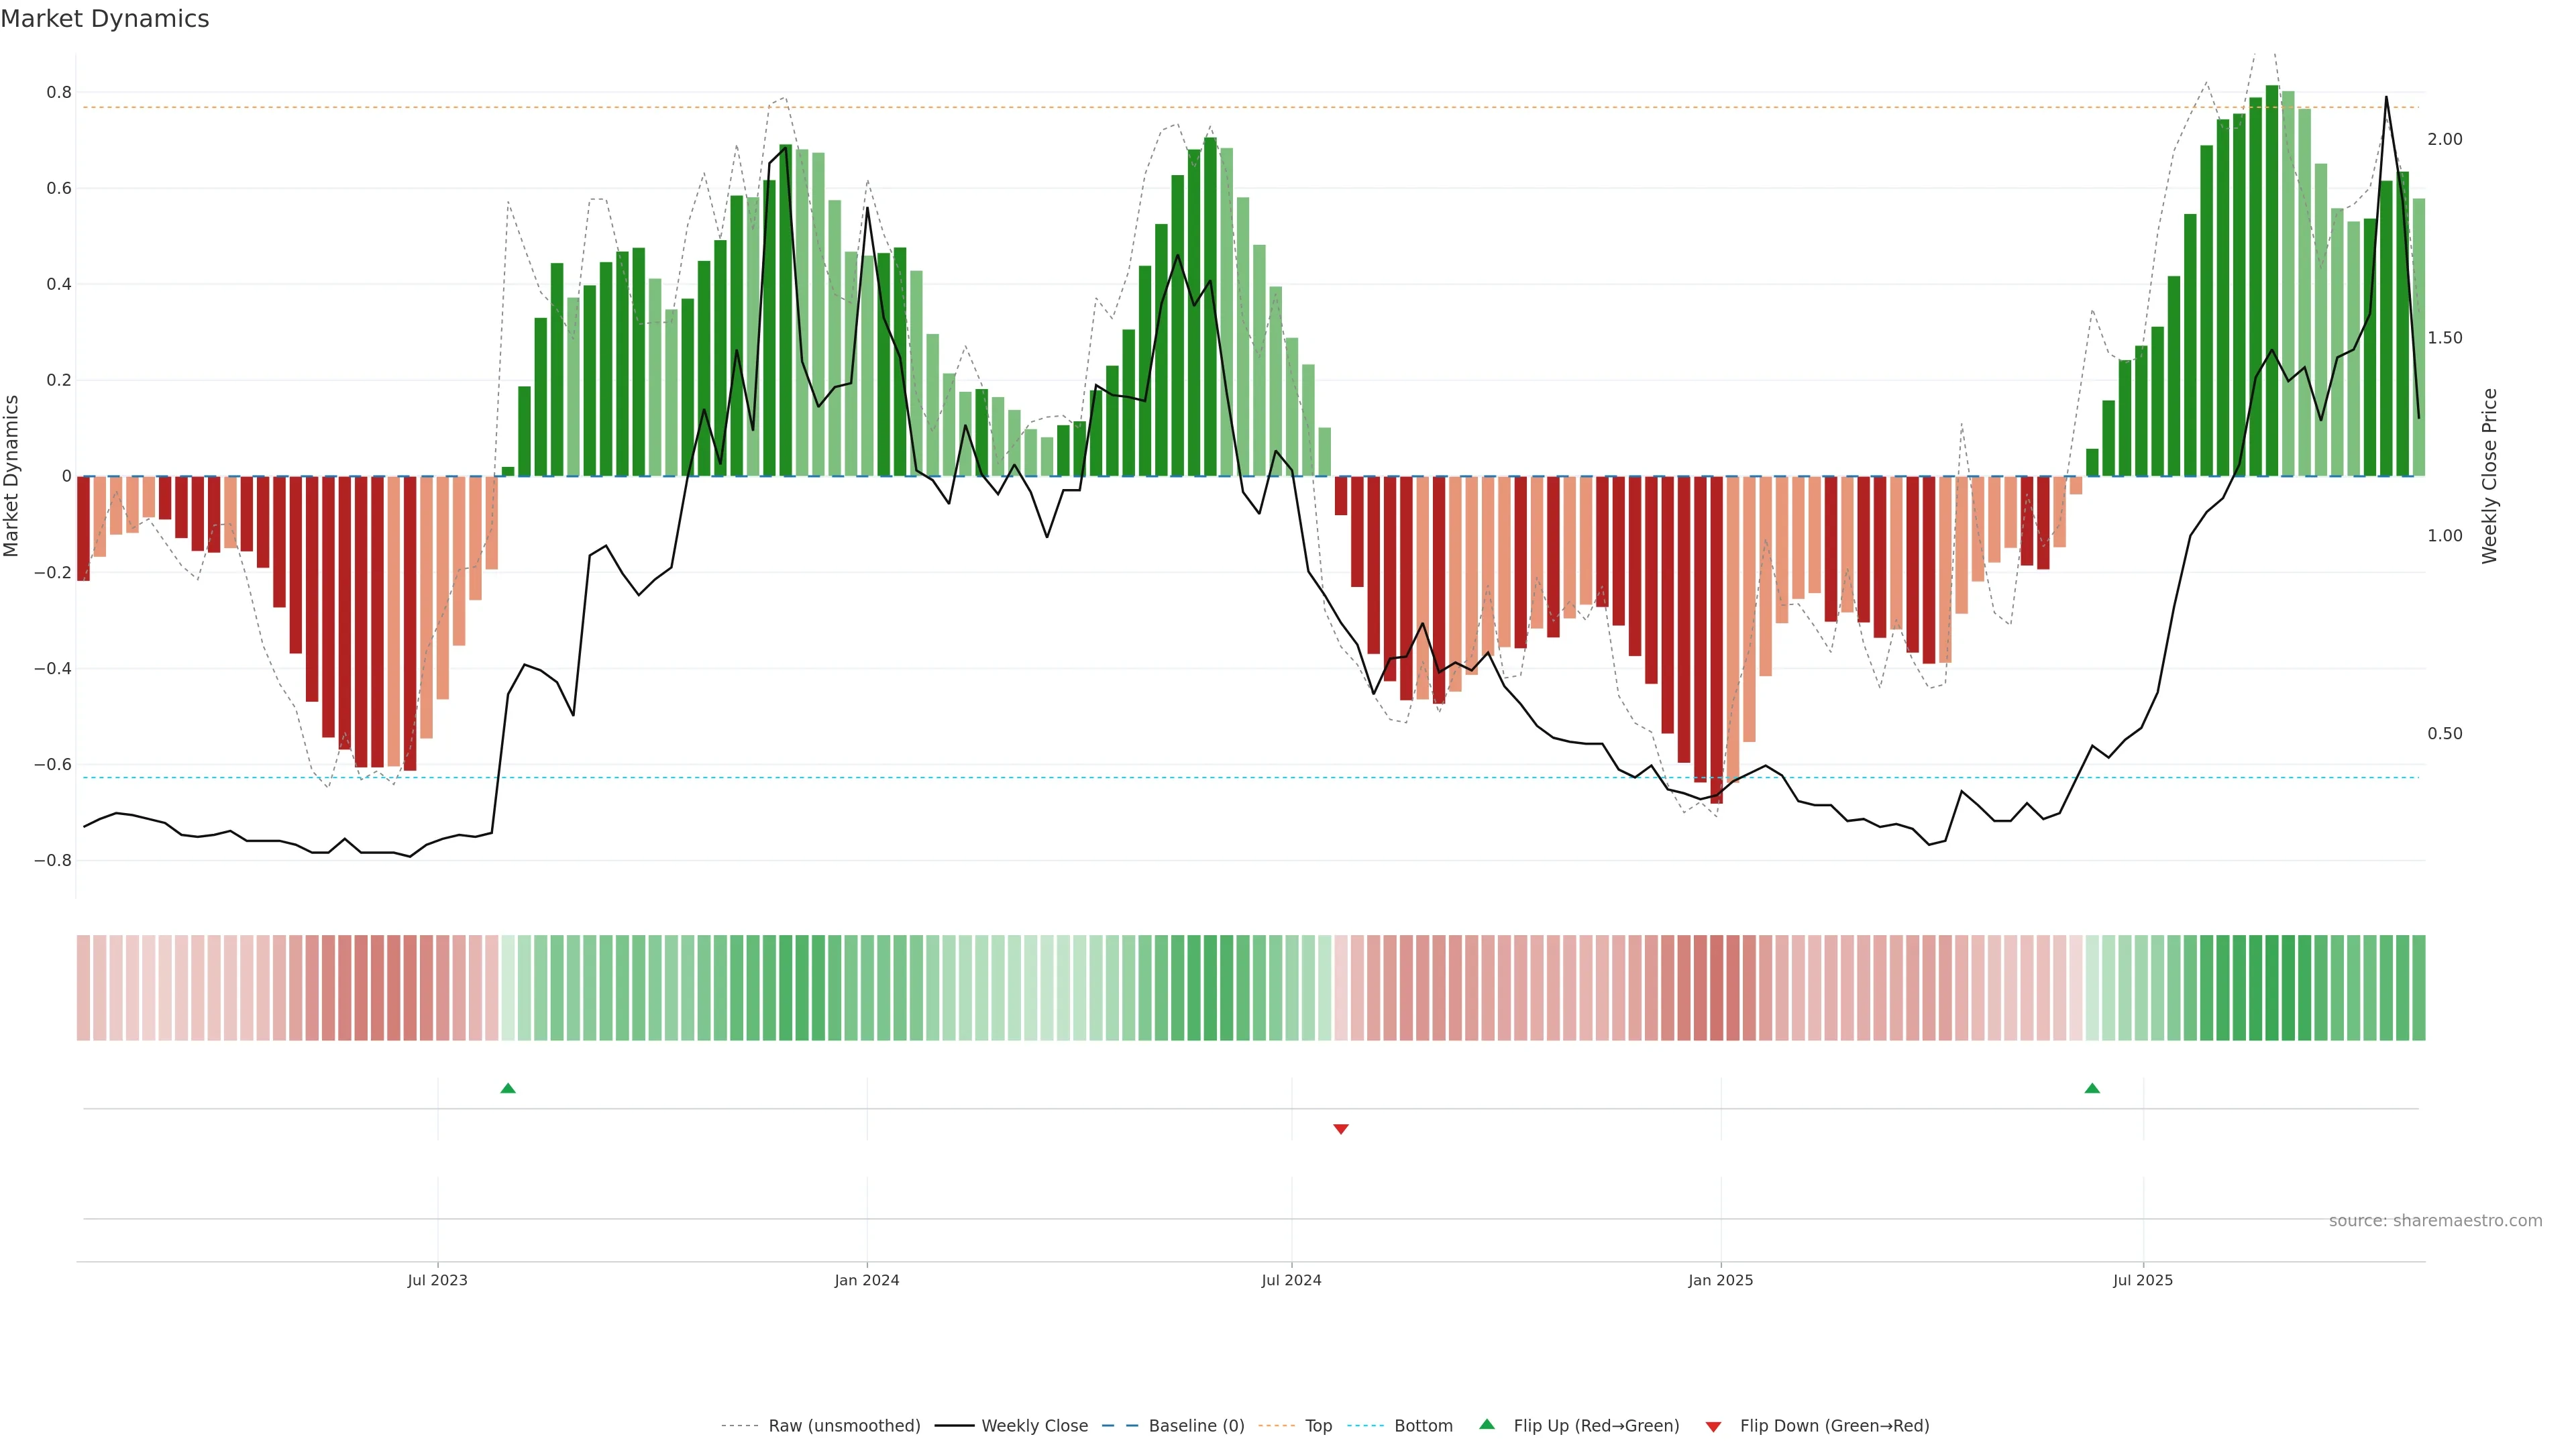The image size is (2576, 1449).
Task: Click the red flip-down triangle marker
Action: pos(1341,1129)
